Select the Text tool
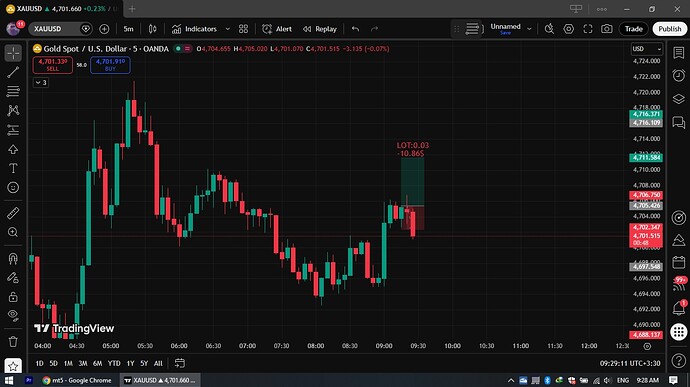Image resolution: width=690 pixels, height=387 pixels. tap(13, 168)
